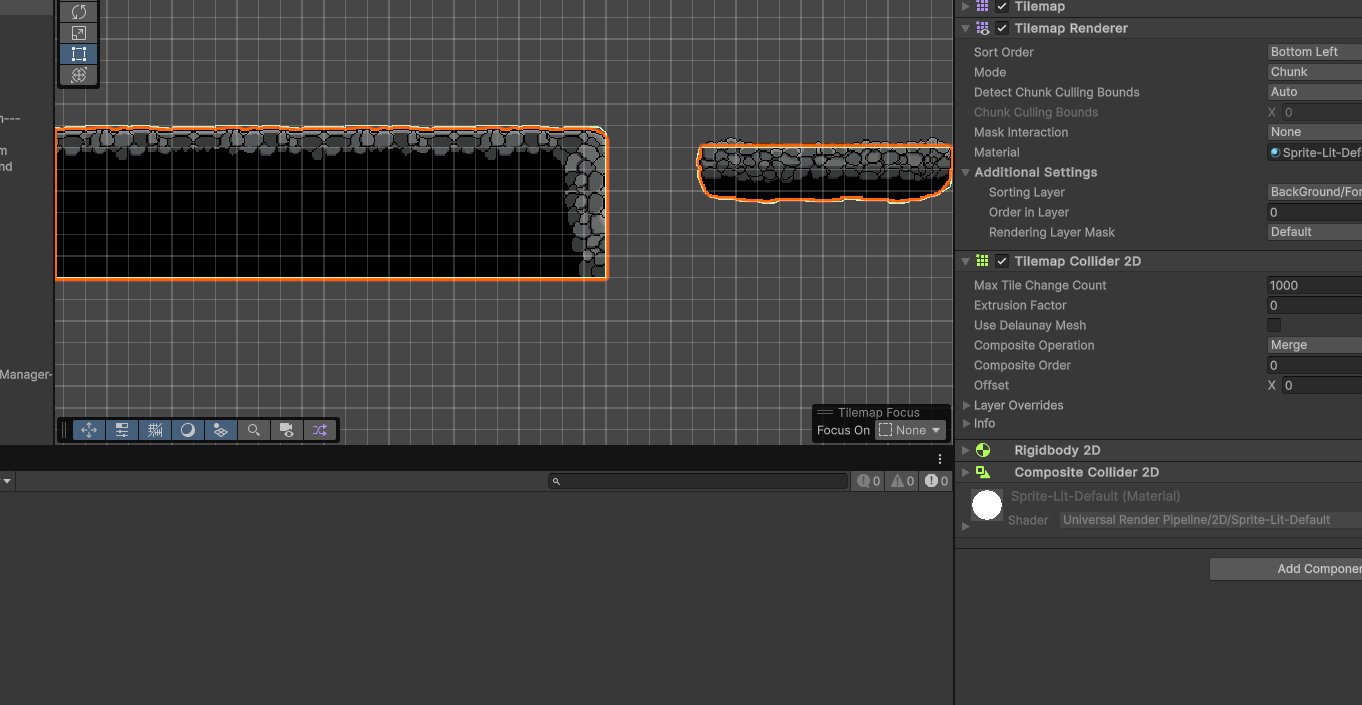
Task: Open the scene camera settings icon
Action: (287, 430)
